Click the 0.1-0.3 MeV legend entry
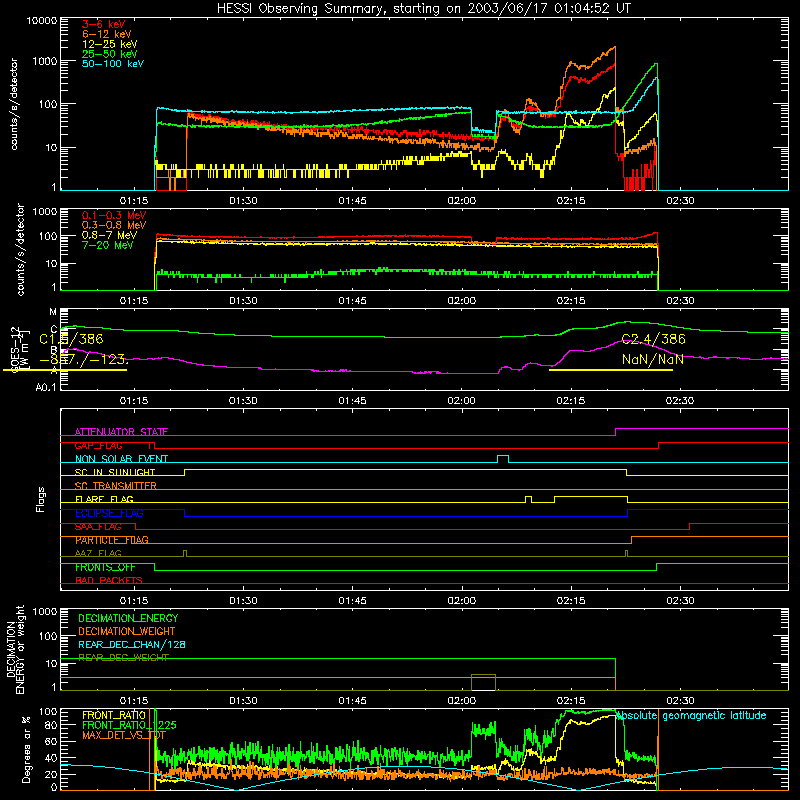 114,215
